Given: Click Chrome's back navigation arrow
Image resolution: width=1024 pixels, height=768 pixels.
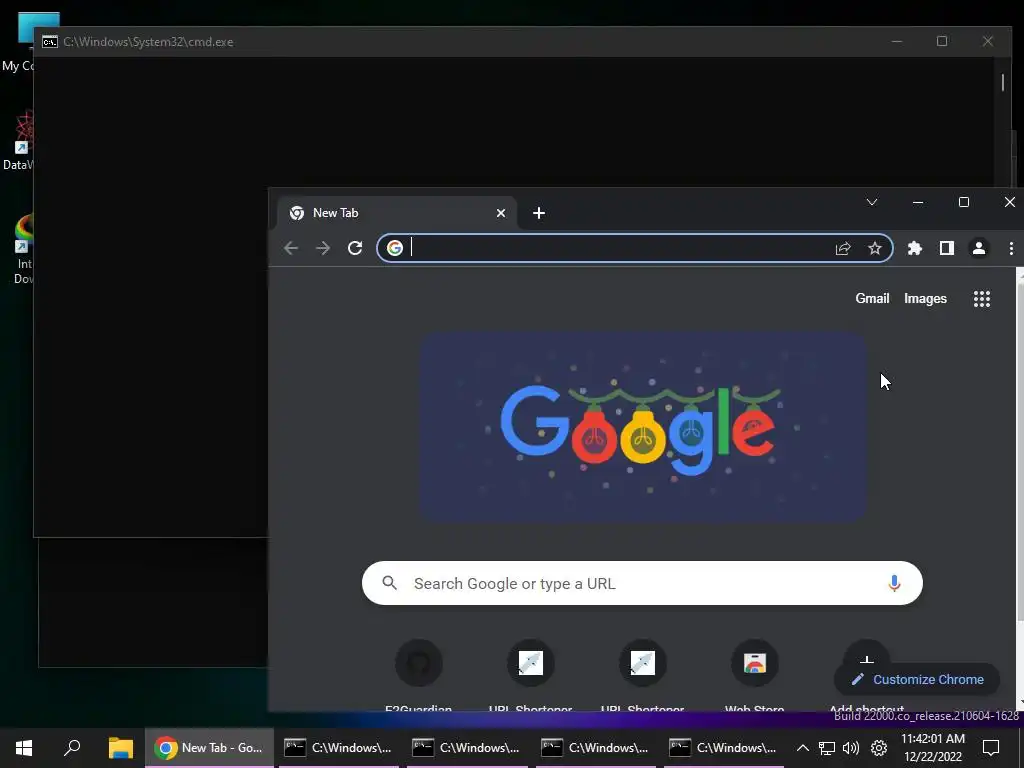Looking at the screenshot, I should coord(291,248).
